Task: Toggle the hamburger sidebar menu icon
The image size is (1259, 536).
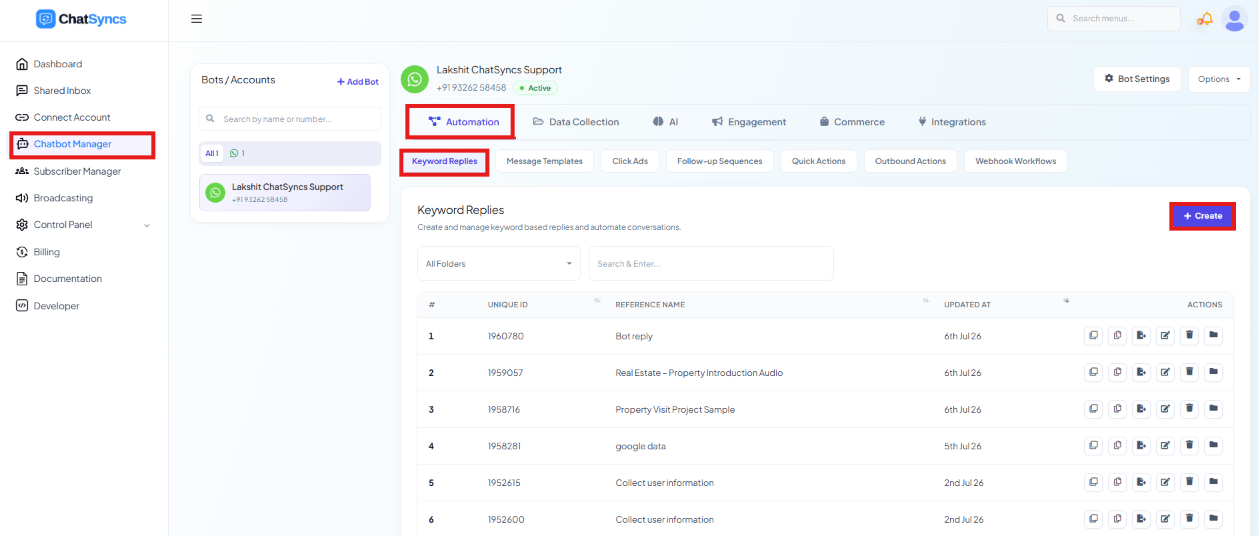Action: [196, 19]
